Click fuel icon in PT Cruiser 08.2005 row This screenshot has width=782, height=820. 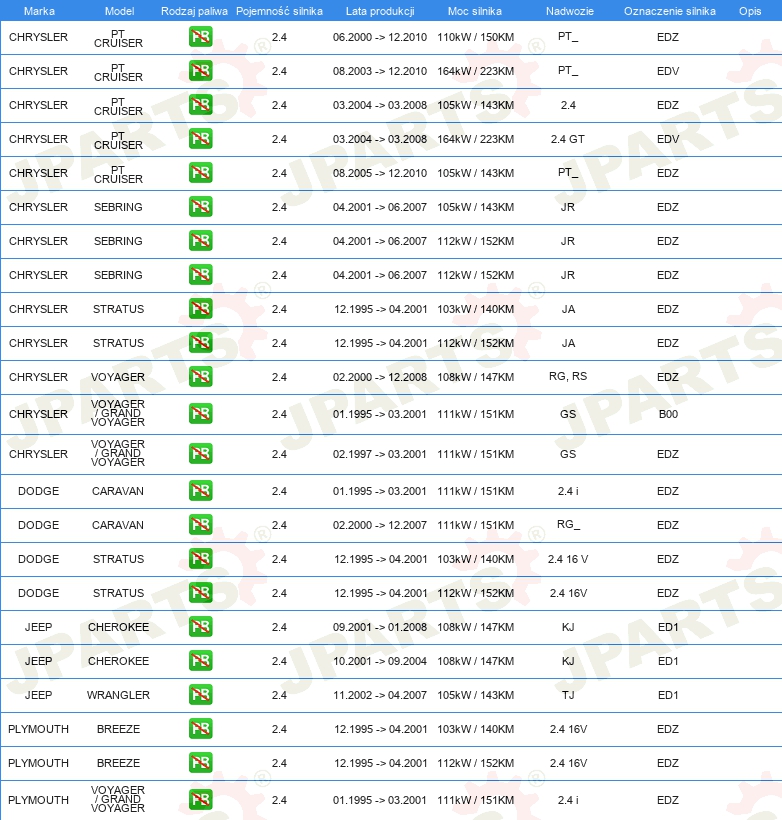pyautogui.click(x=201, y=173)
